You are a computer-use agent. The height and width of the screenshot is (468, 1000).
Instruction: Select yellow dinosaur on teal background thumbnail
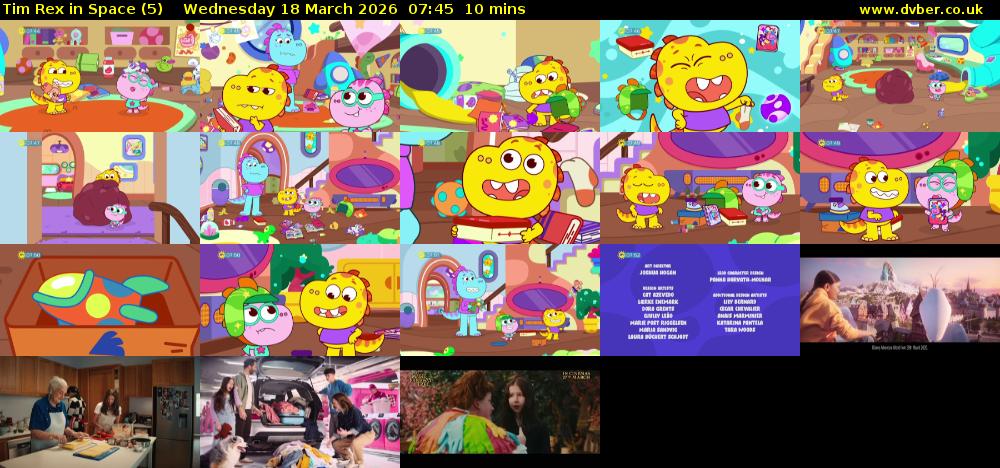coord(699,76)
